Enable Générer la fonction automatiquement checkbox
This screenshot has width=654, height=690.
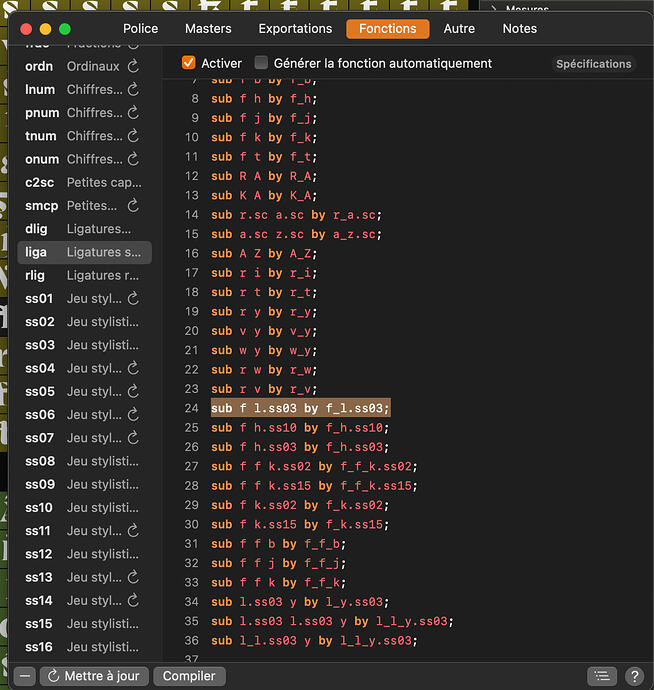point(262,63)
